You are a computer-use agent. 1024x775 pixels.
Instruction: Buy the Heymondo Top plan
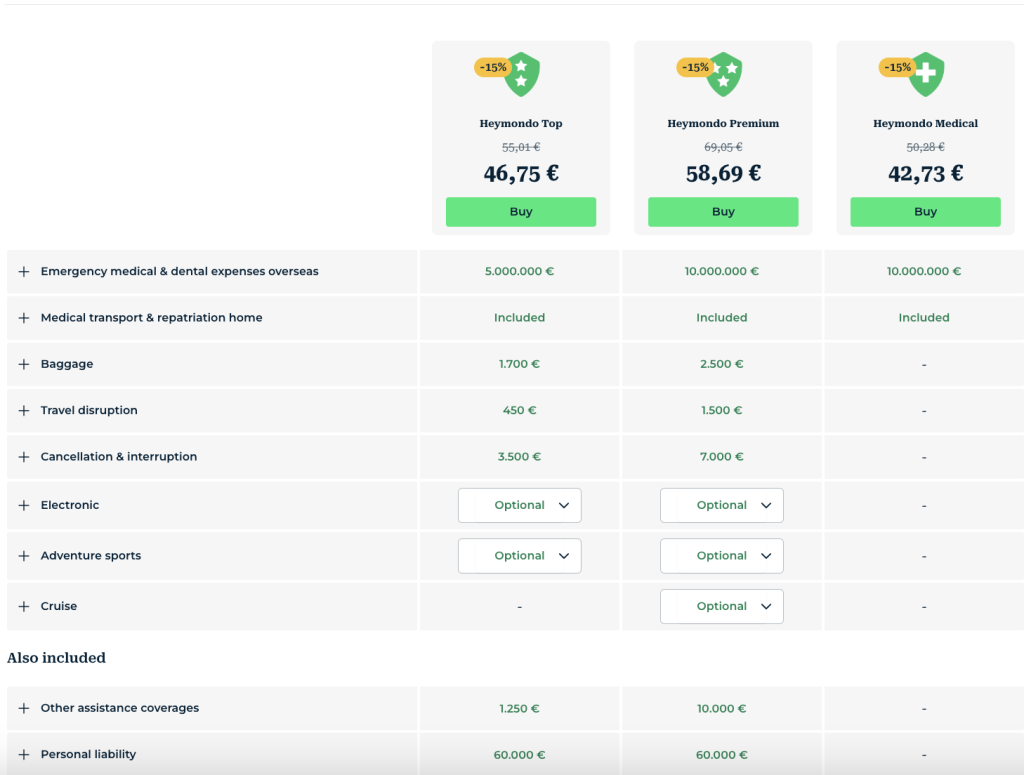pyautogui.click(x=521, y=212)
